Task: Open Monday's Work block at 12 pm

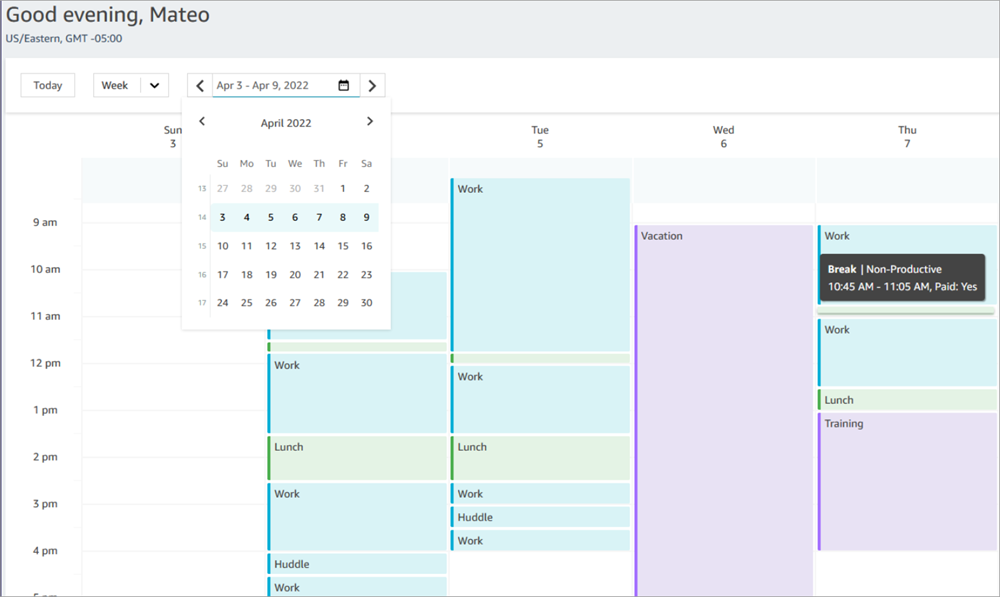Action: (357, 394)
